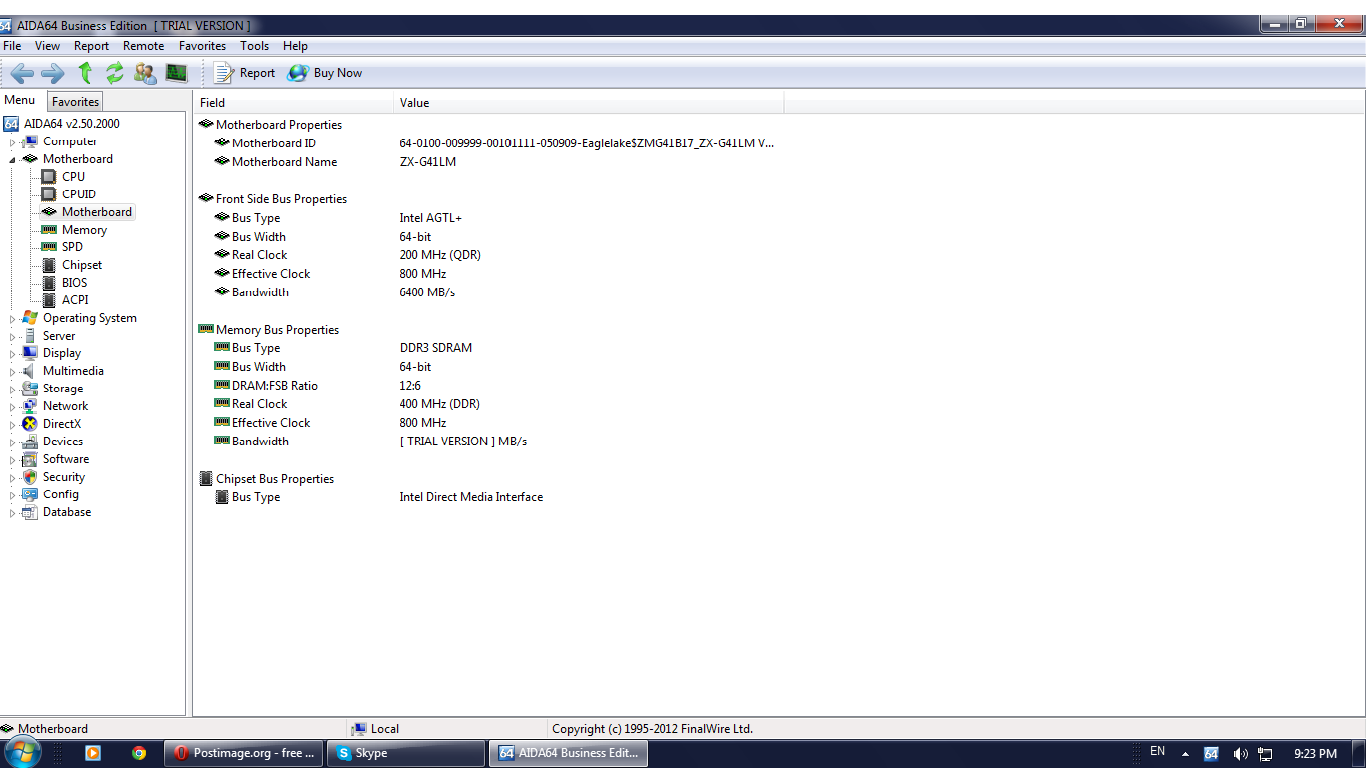Select the DirectX icon in tree
Screen dimensions: 1366x768
[30, 424]
